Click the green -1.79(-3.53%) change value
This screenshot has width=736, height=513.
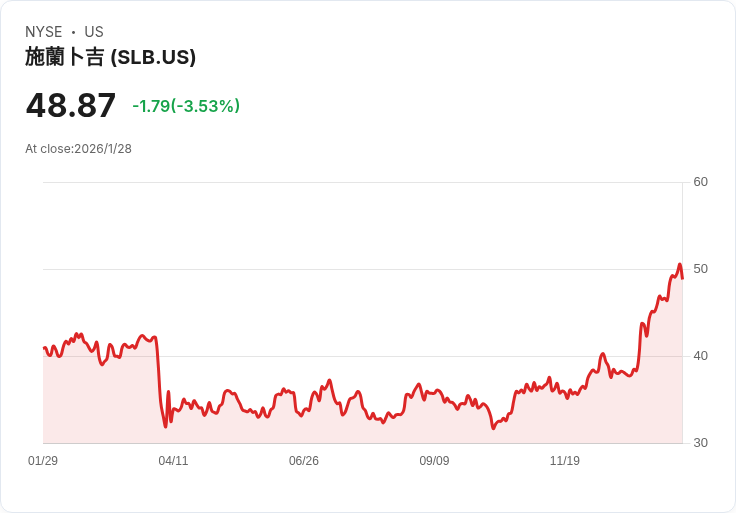pyautogui.click(x=186, y=106)
